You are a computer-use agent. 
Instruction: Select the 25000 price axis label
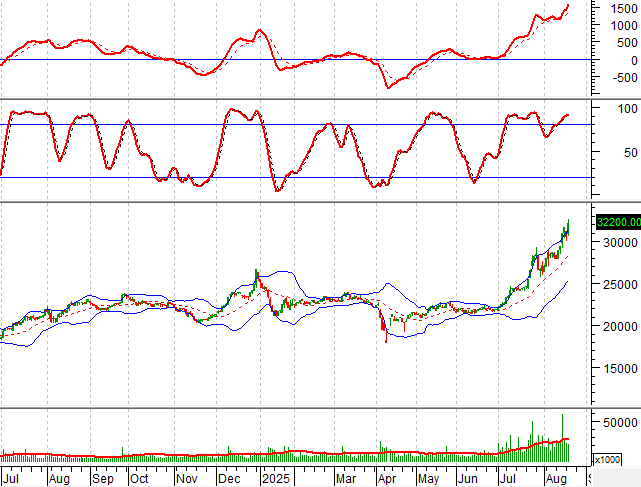coord(620,285)
